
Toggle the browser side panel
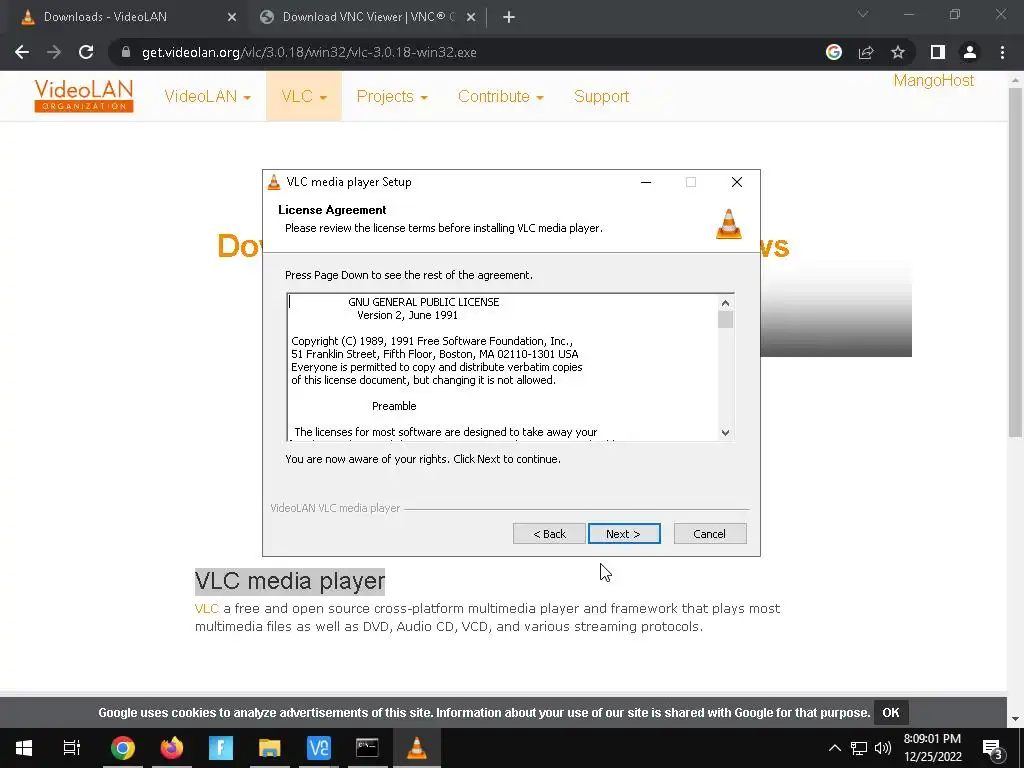click(938, 52)
